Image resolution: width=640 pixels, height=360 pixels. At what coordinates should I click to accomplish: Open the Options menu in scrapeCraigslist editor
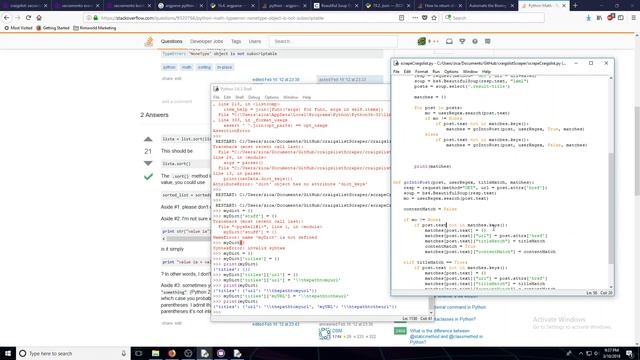point(451,71)
